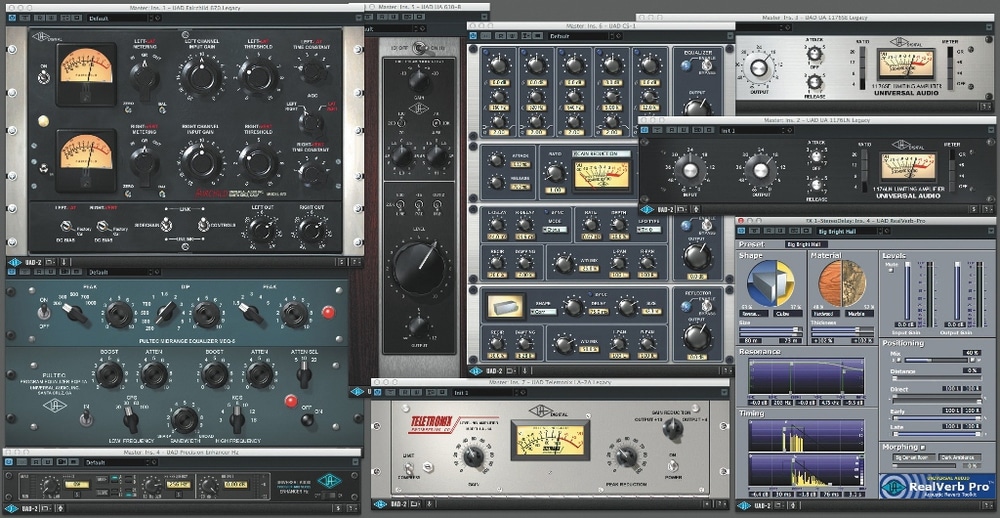
Task: Toggle the LA-2A Power switch
Action: 671,466
